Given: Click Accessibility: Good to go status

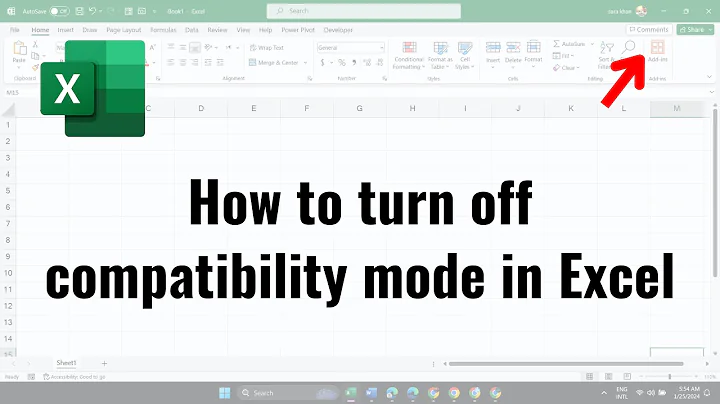Looking at the screenshot, I should [74, 377].
